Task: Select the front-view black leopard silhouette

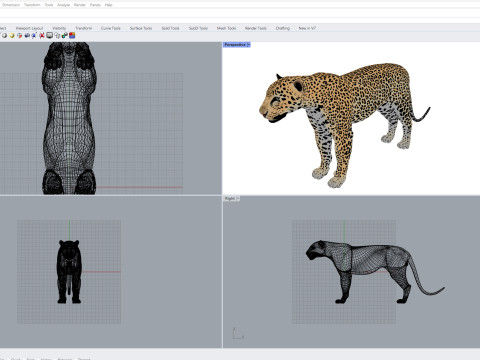Action: click(69, 272)
